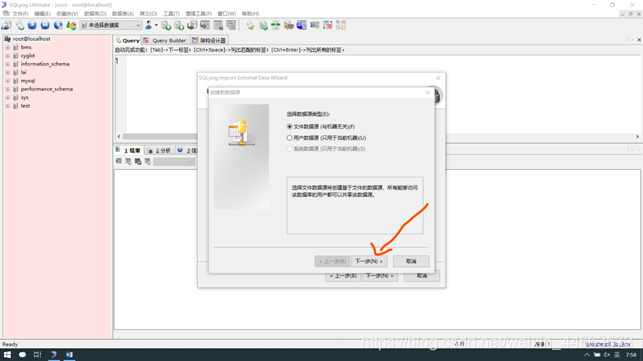Expand the test database node

point(7,106)
